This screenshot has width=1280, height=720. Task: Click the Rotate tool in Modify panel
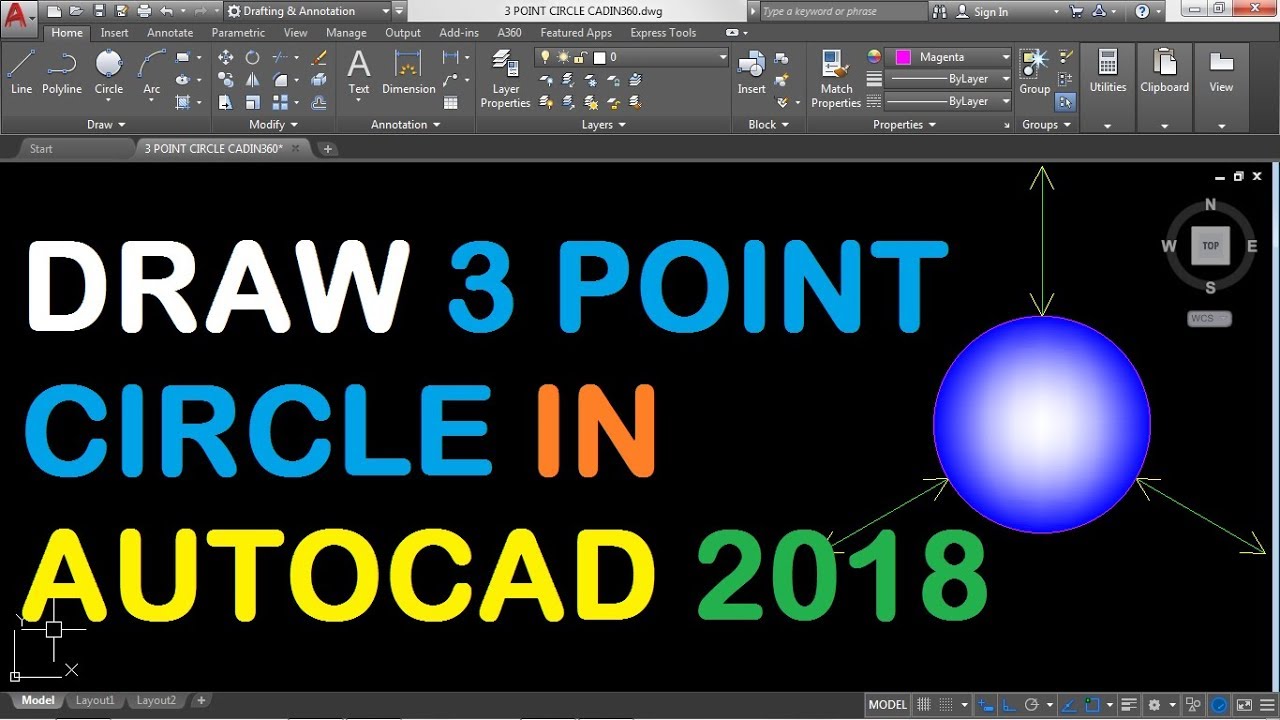[253, 57]
